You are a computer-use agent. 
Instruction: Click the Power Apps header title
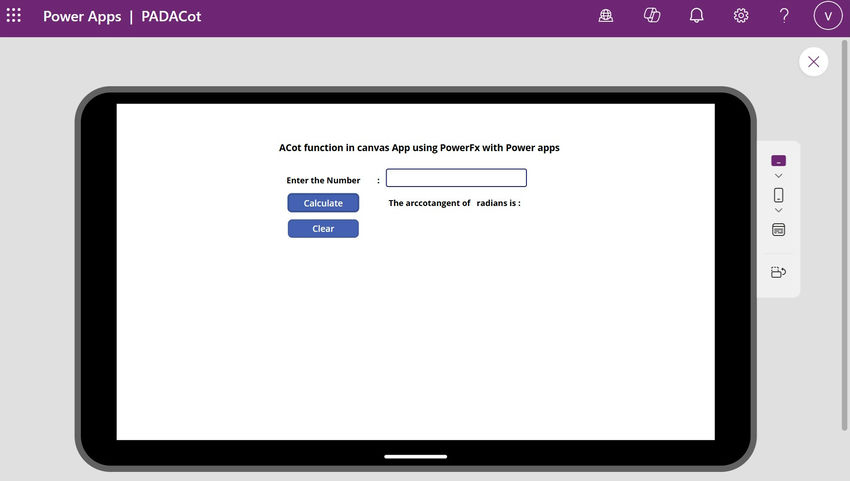pos(82,16)
